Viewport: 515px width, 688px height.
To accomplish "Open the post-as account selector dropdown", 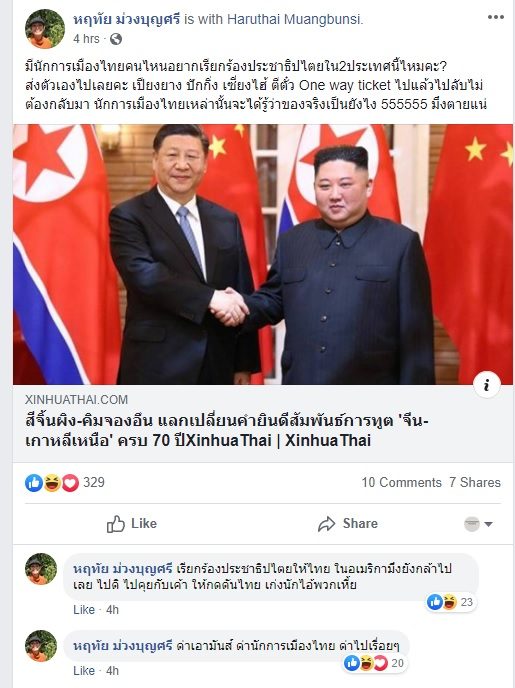I will pos(479,524).
